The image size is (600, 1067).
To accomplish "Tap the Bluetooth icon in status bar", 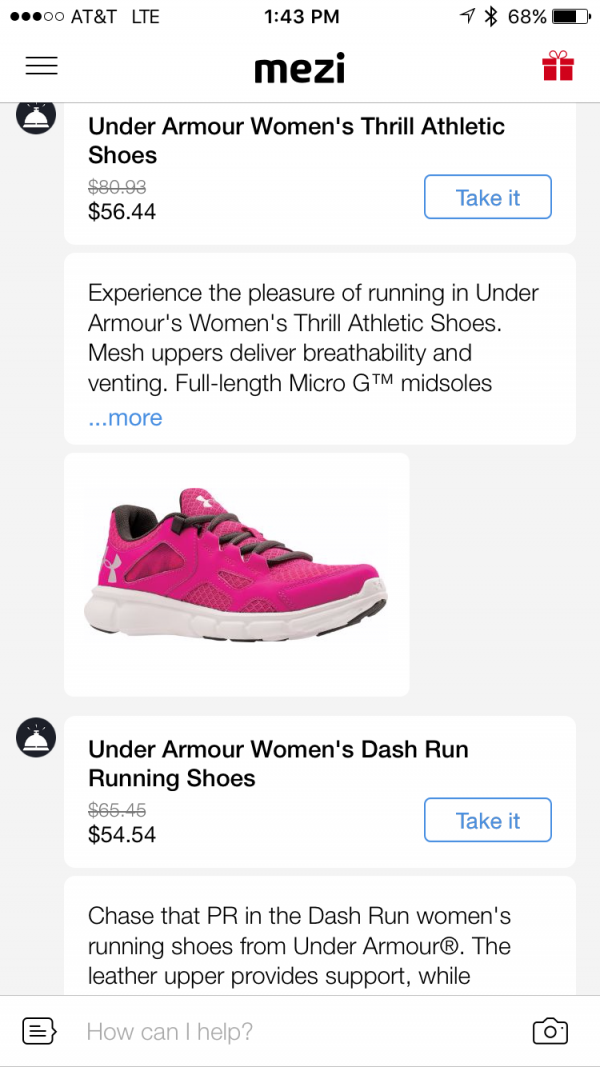I will tap(490, 16).
